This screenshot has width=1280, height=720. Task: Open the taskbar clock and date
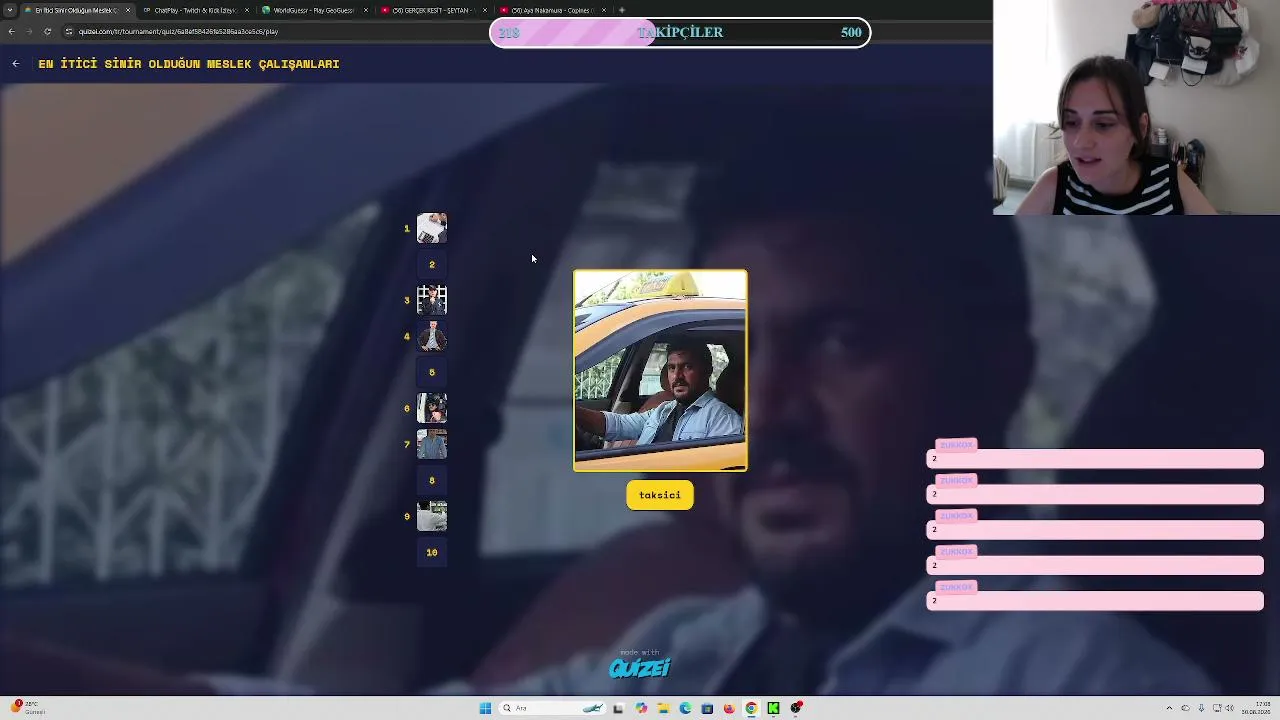[1257, 708]
